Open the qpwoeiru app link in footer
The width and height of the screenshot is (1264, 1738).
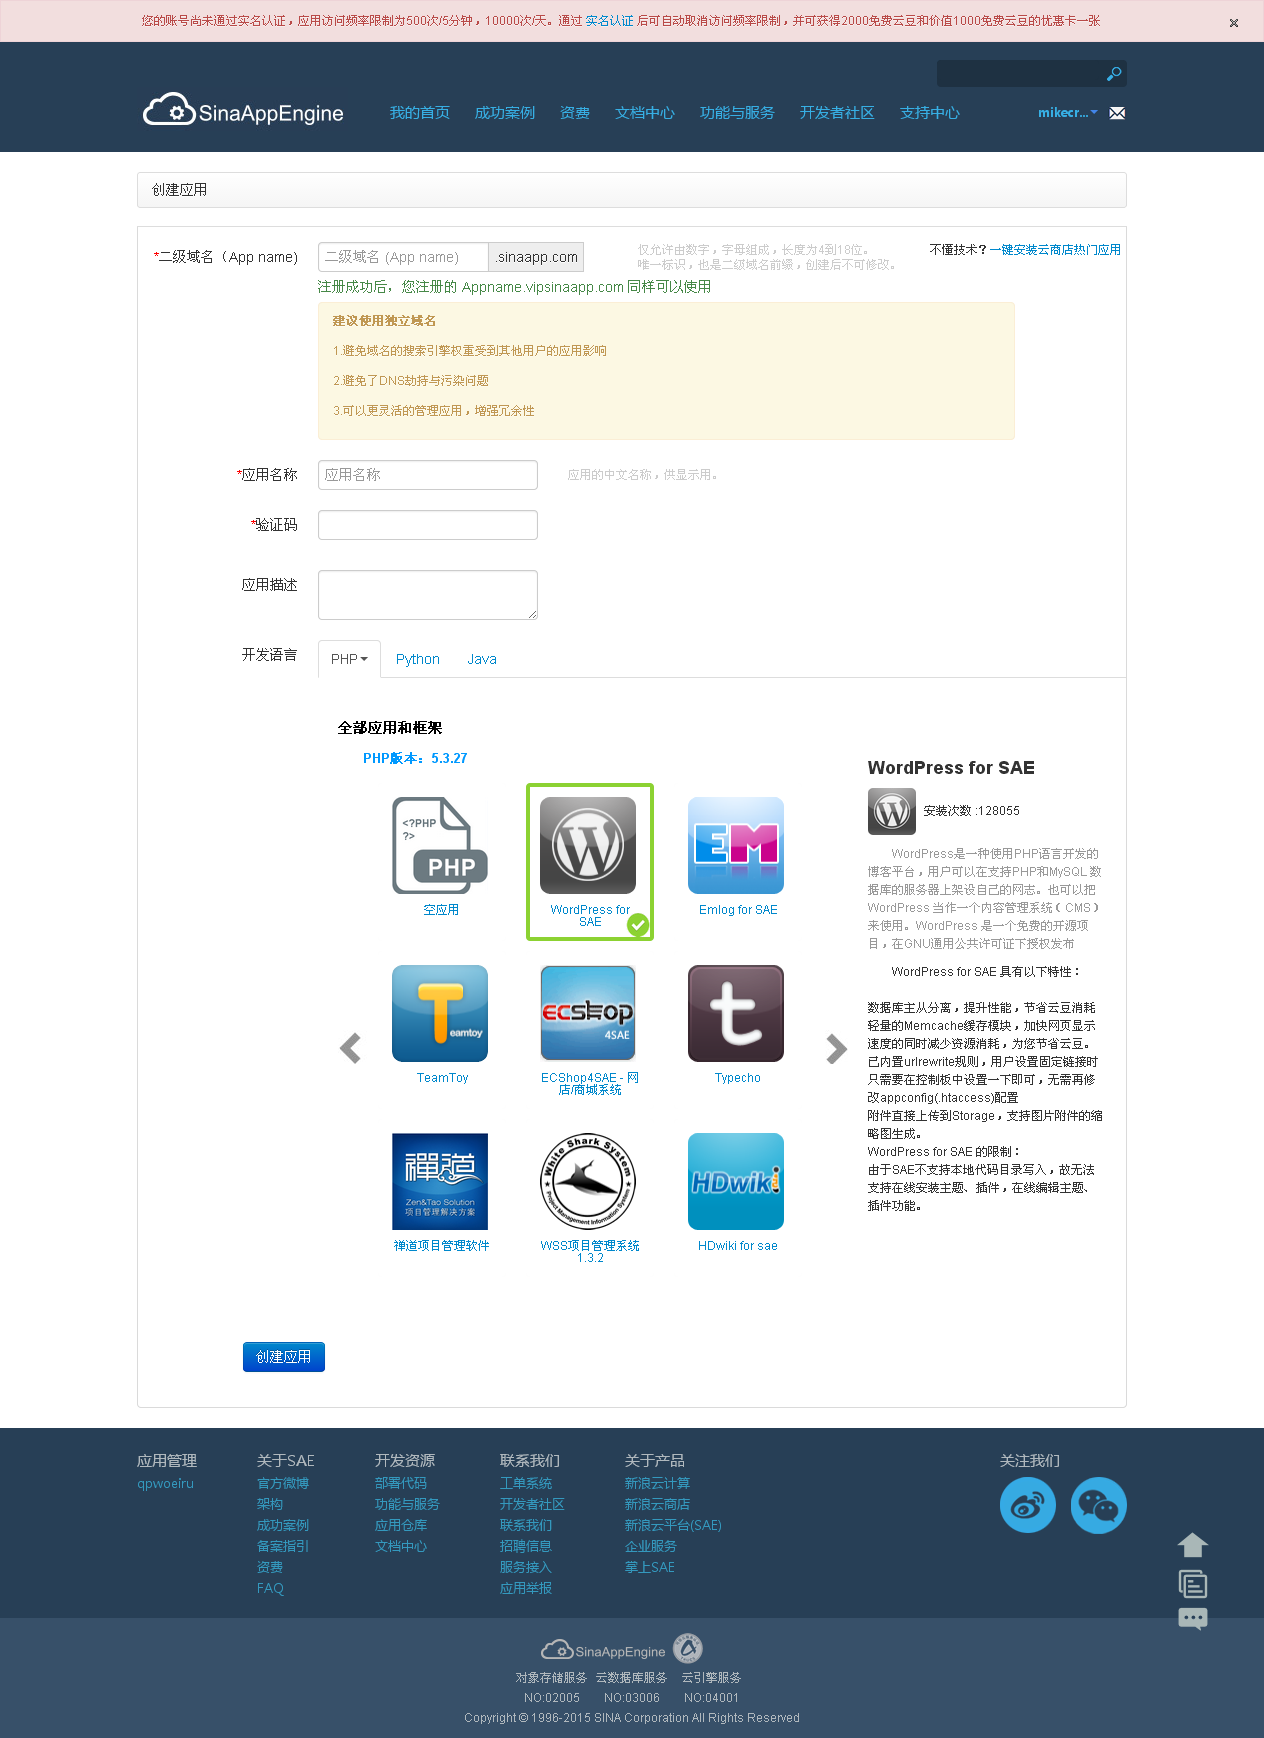[x=166, y=1484]
